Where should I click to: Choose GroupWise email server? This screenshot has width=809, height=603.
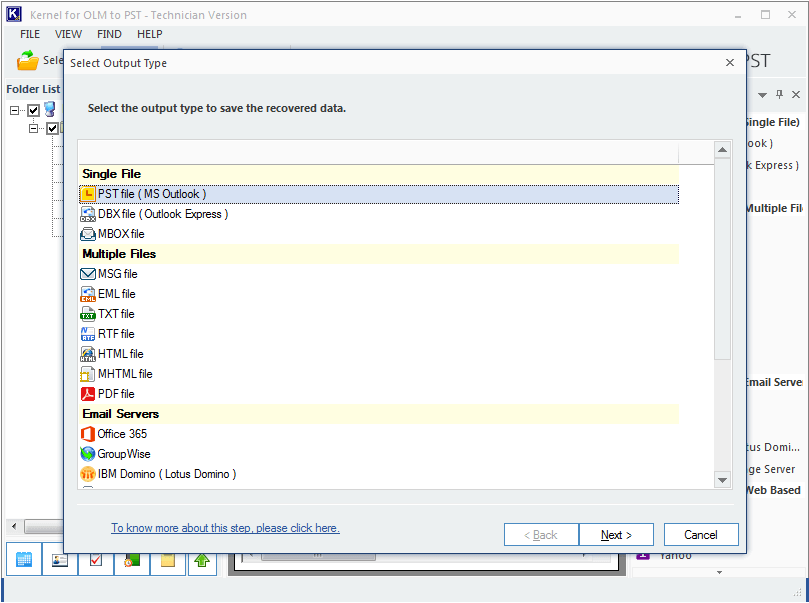pos(124,454)
